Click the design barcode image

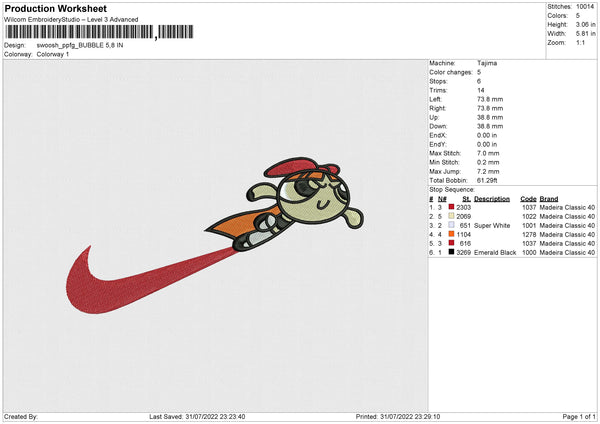tap(99, 32)
